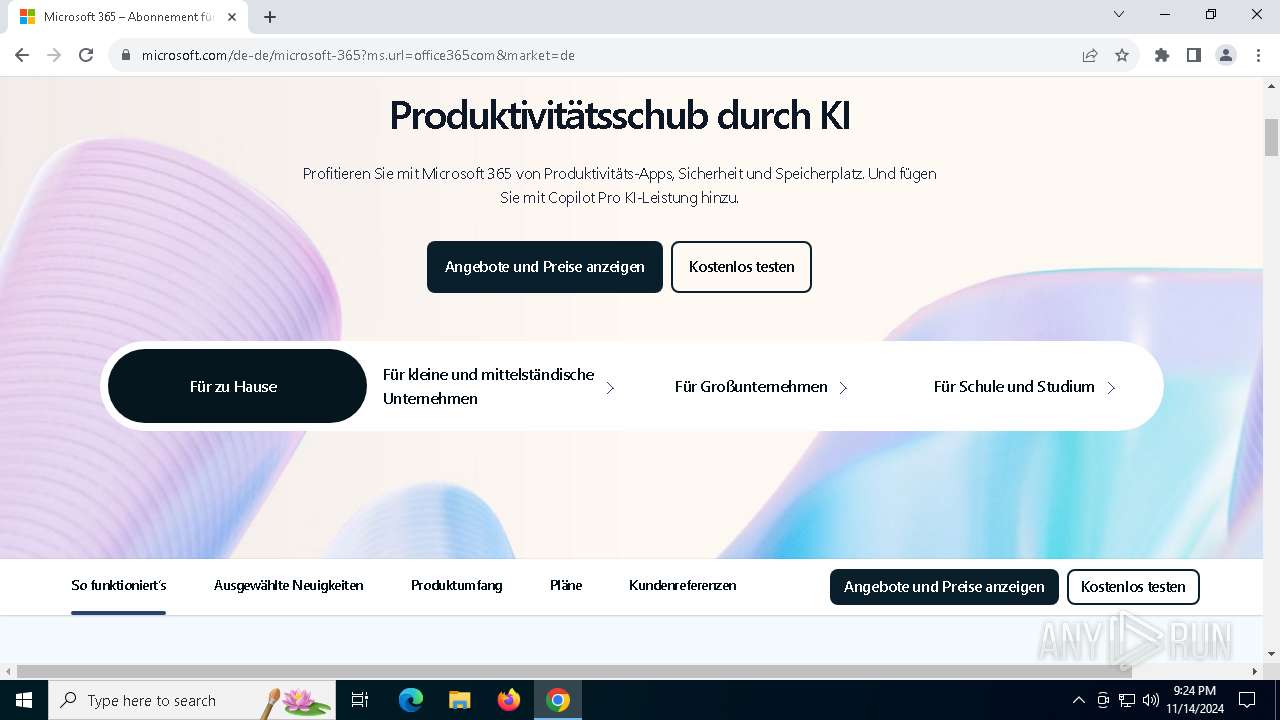Click the horizontal scrollbar right arrow
Viewport: 1280px width, 720px height.
coord(1256,671)
